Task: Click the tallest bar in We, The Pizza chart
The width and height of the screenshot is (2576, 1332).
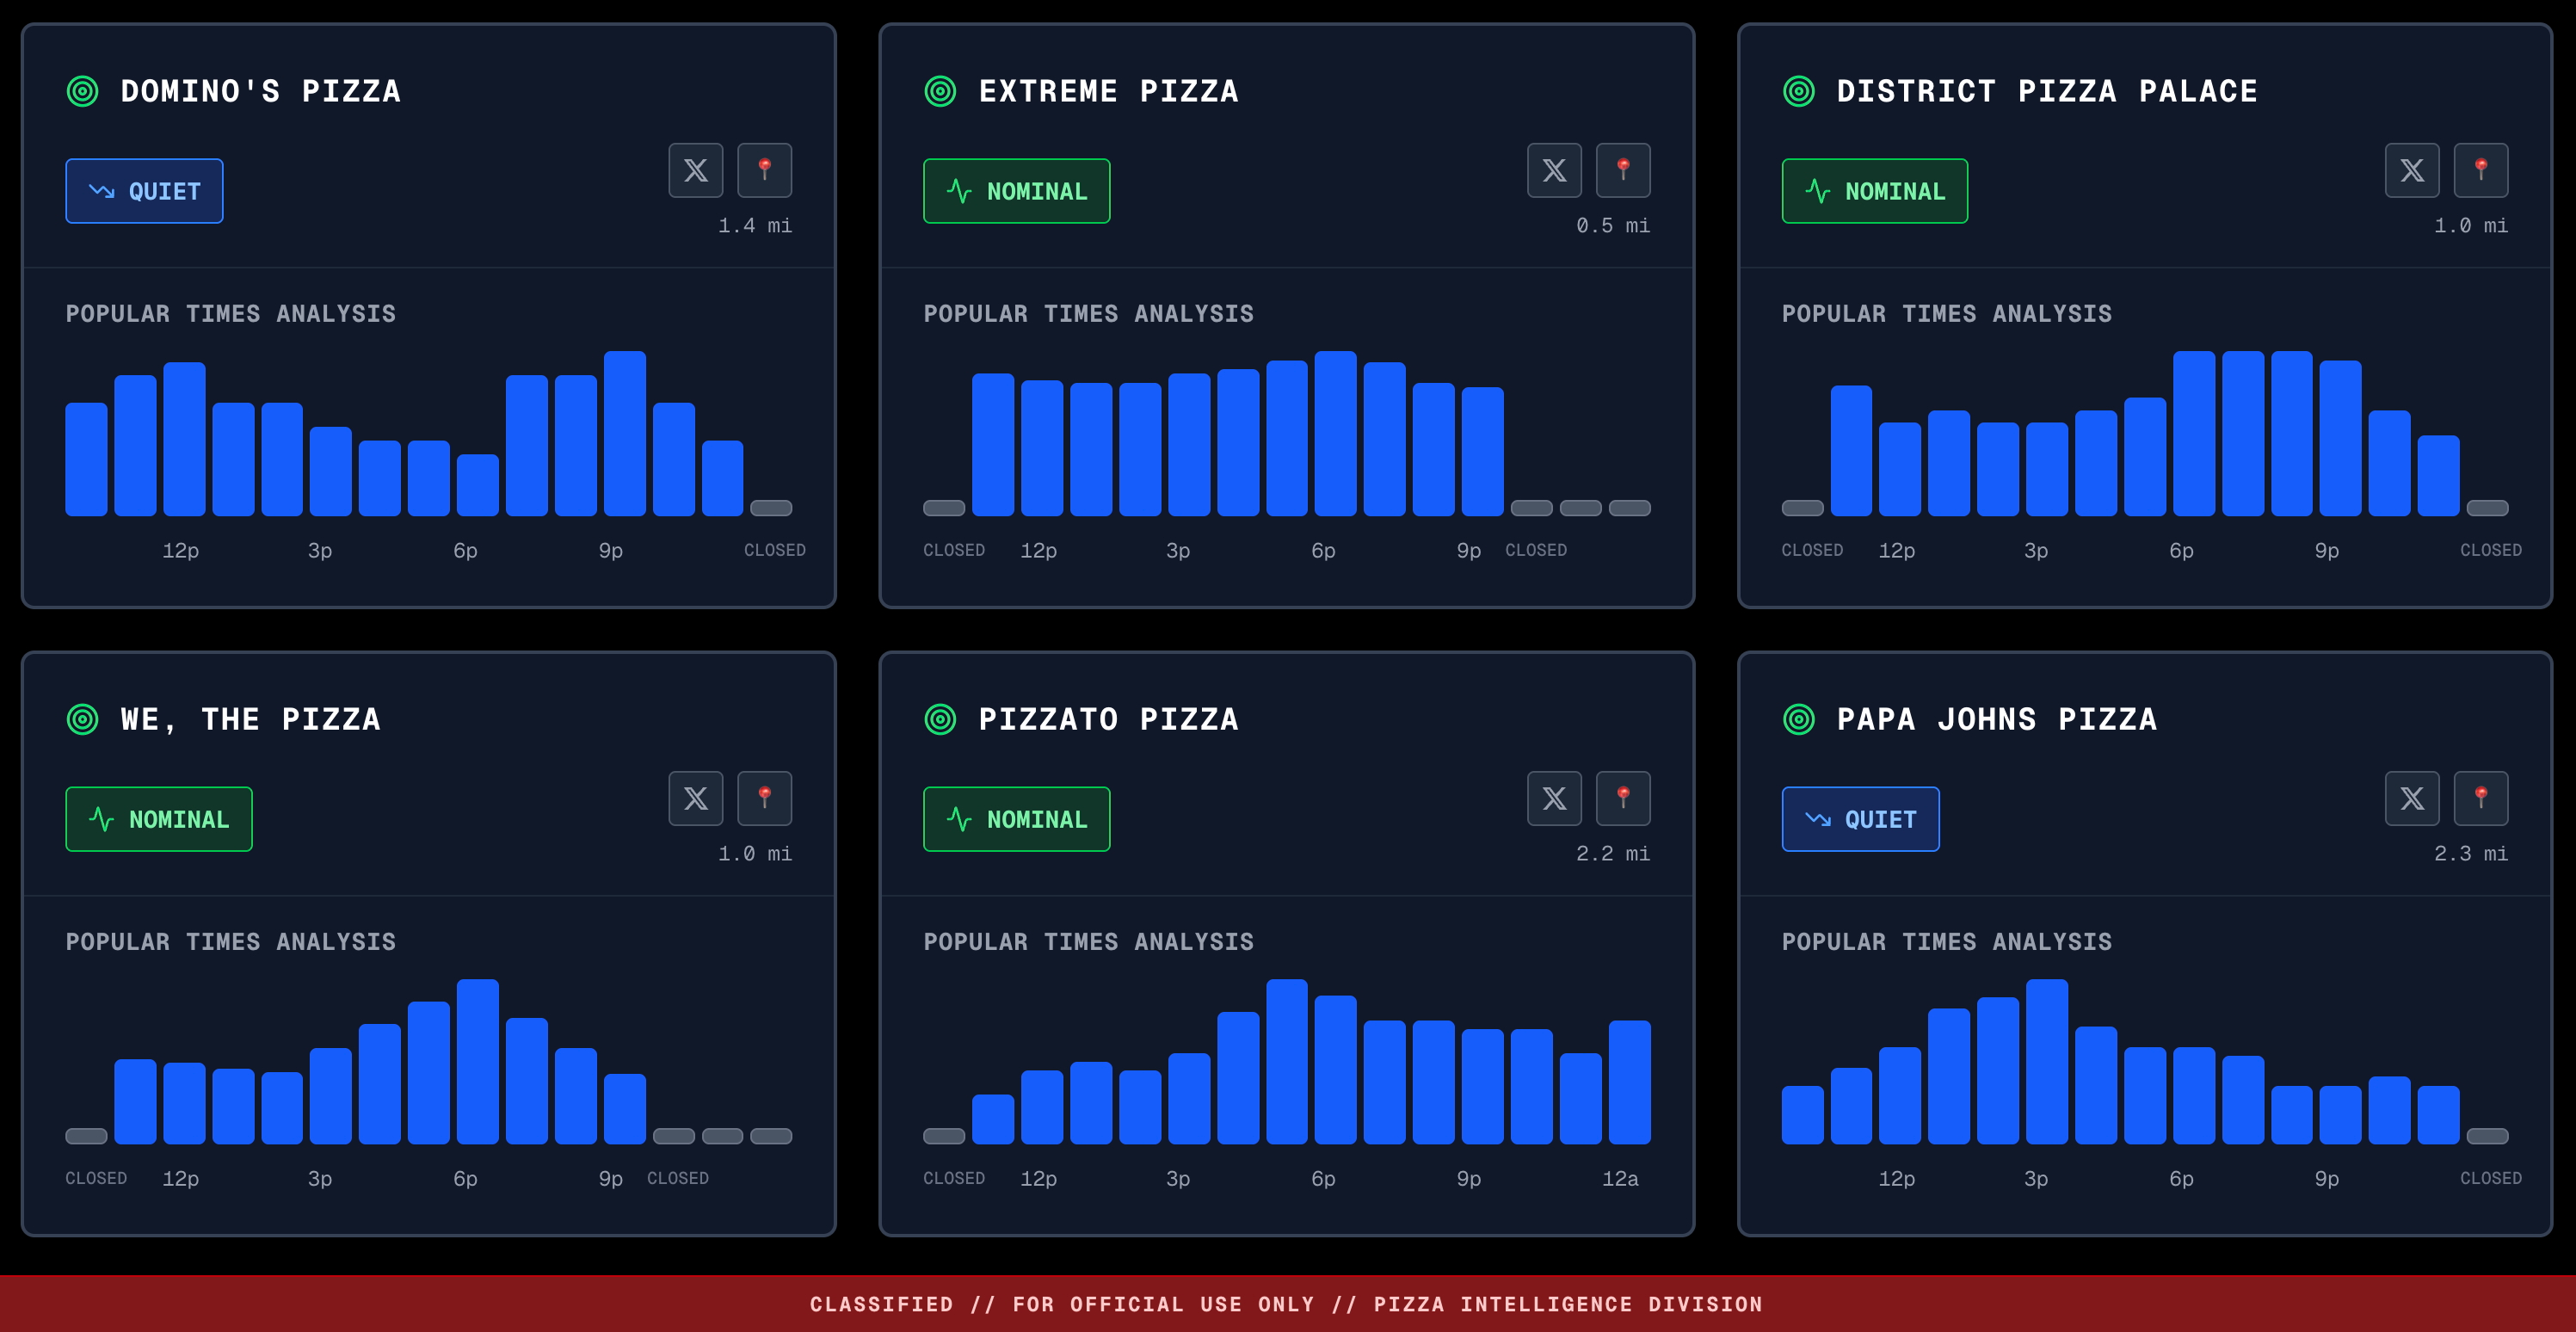Action: pos(477,1061)
